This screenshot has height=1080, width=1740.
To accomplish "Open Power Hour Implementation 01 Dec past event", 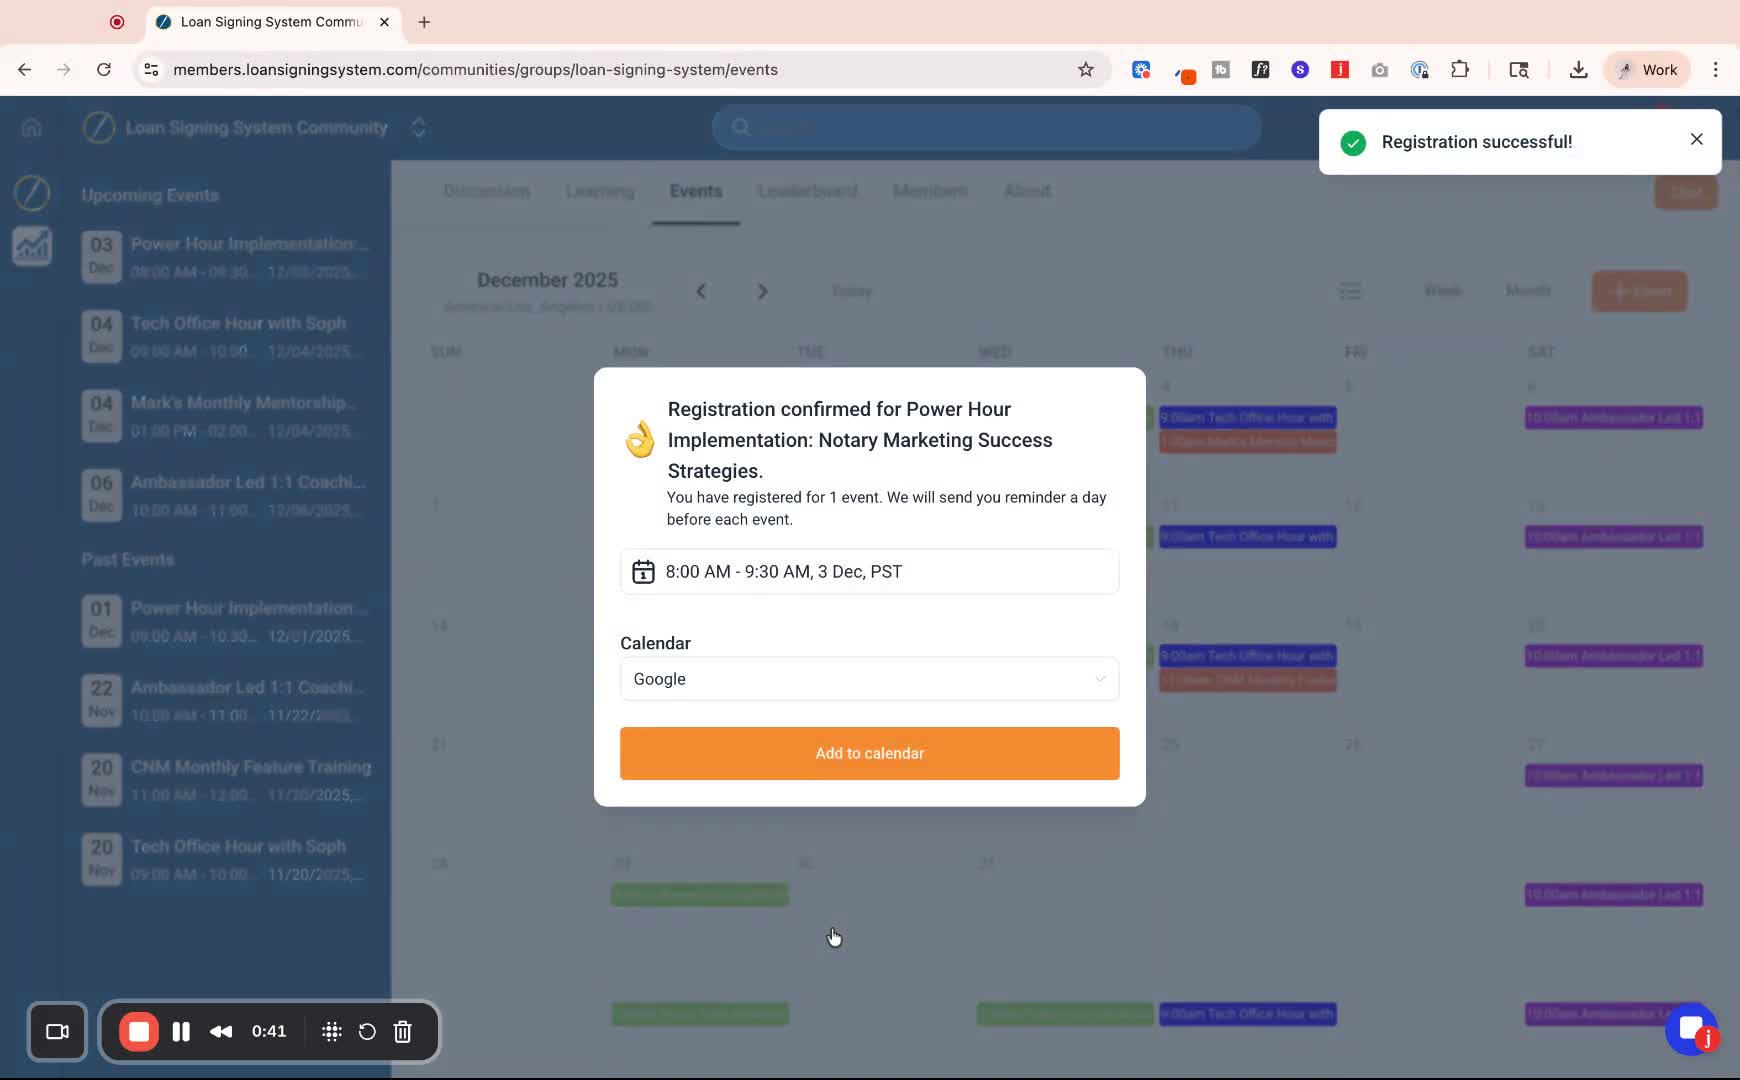I will coord(226,621).
